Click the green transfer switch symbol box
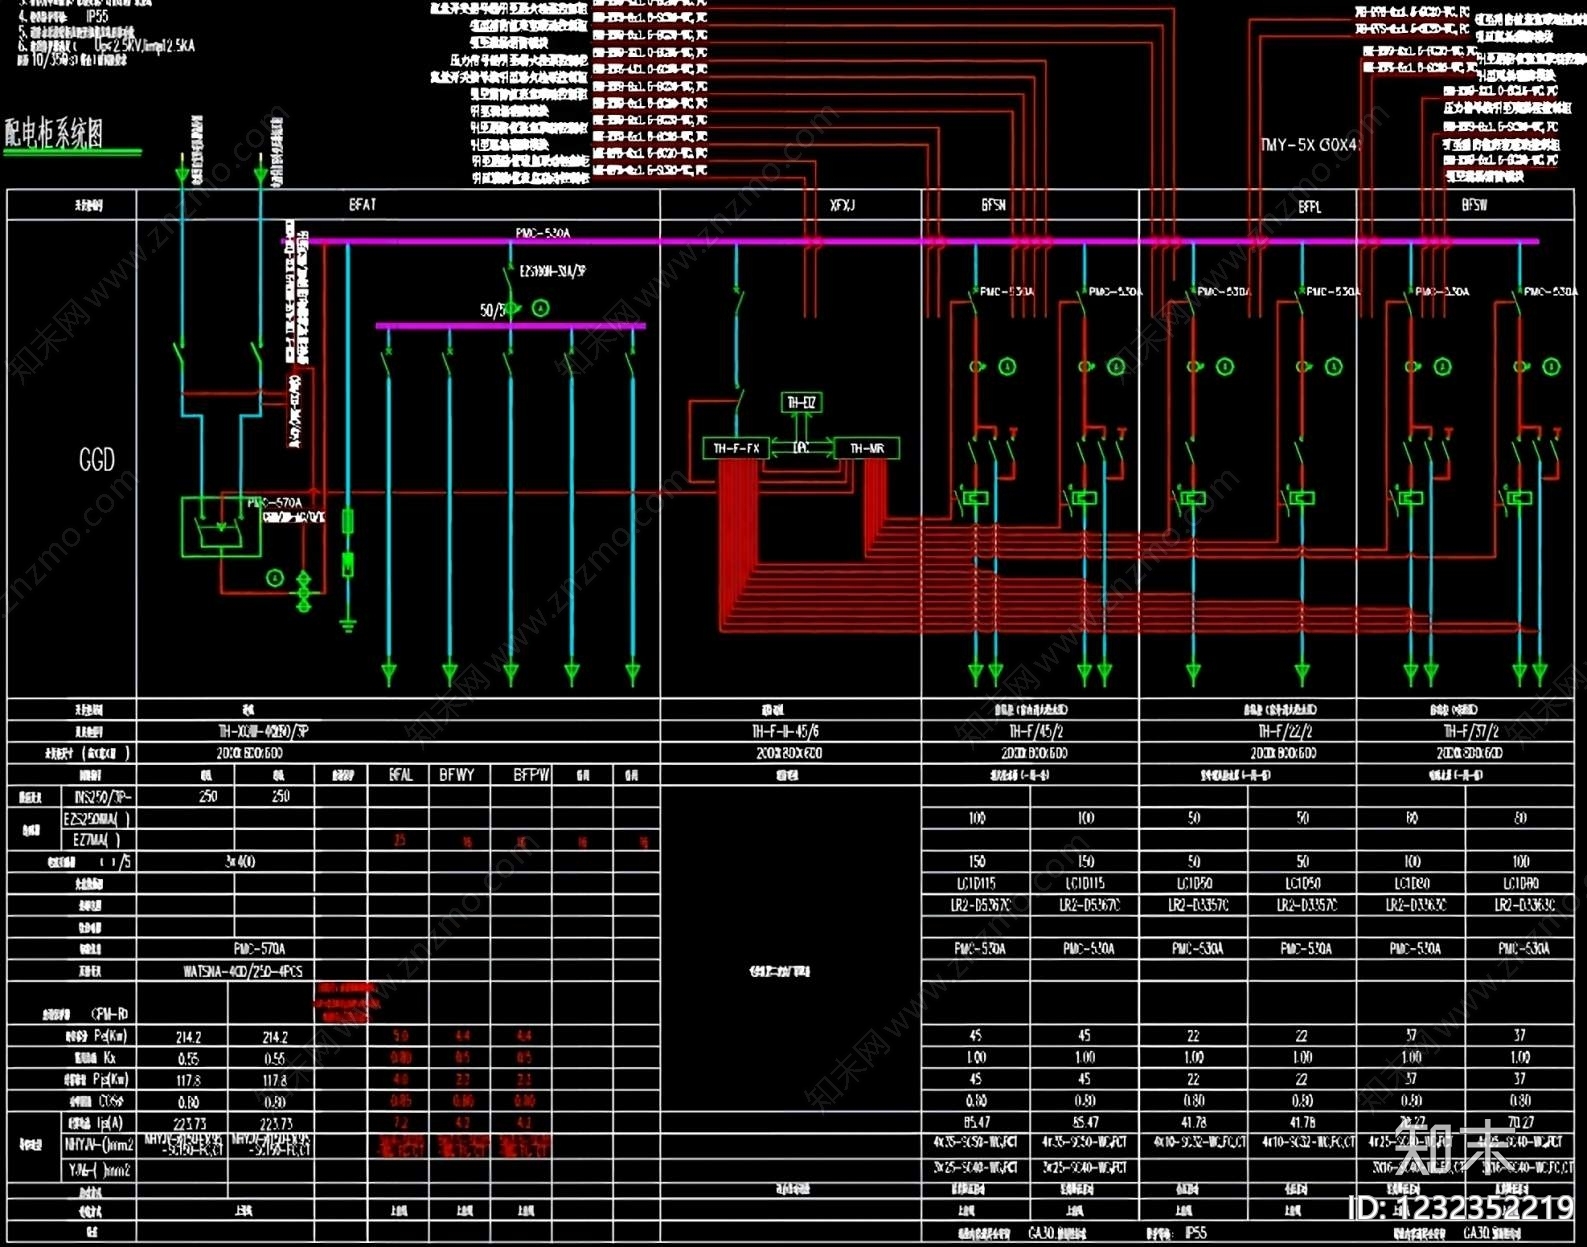 [x=220, y=527]
